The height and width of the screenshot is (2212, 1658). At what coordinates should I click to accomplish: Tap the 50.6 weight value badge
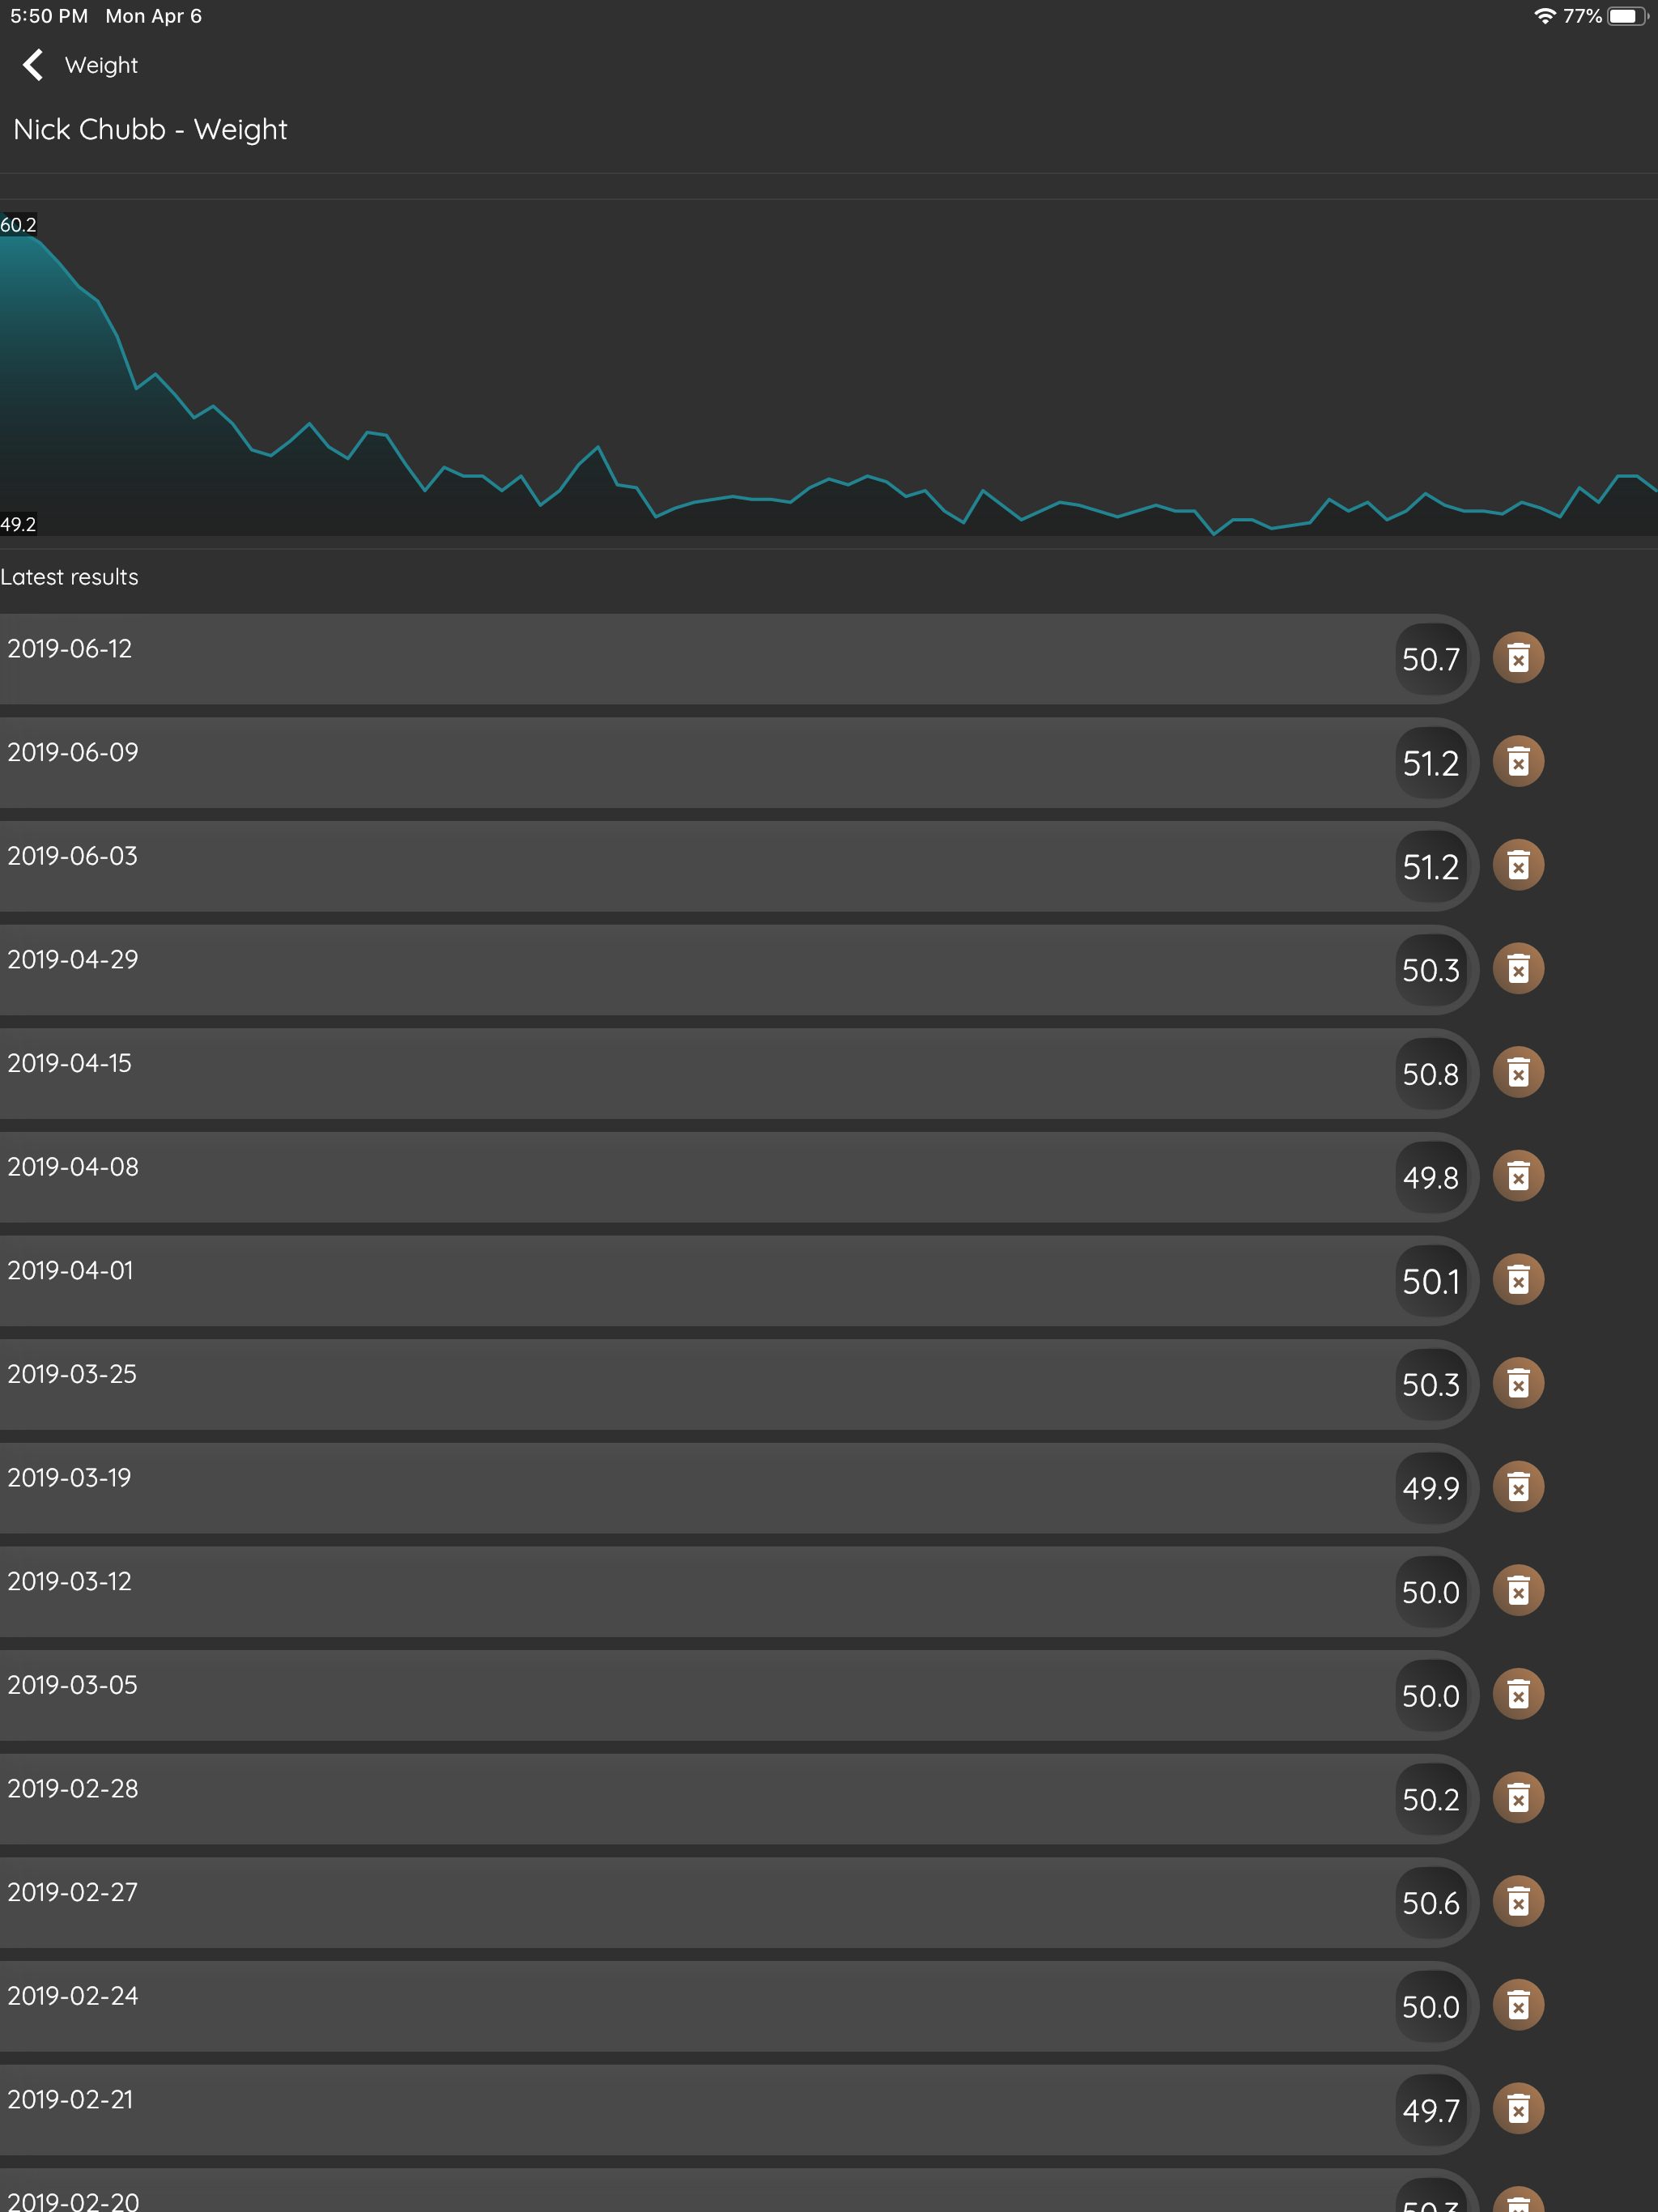[1430, 1903]
